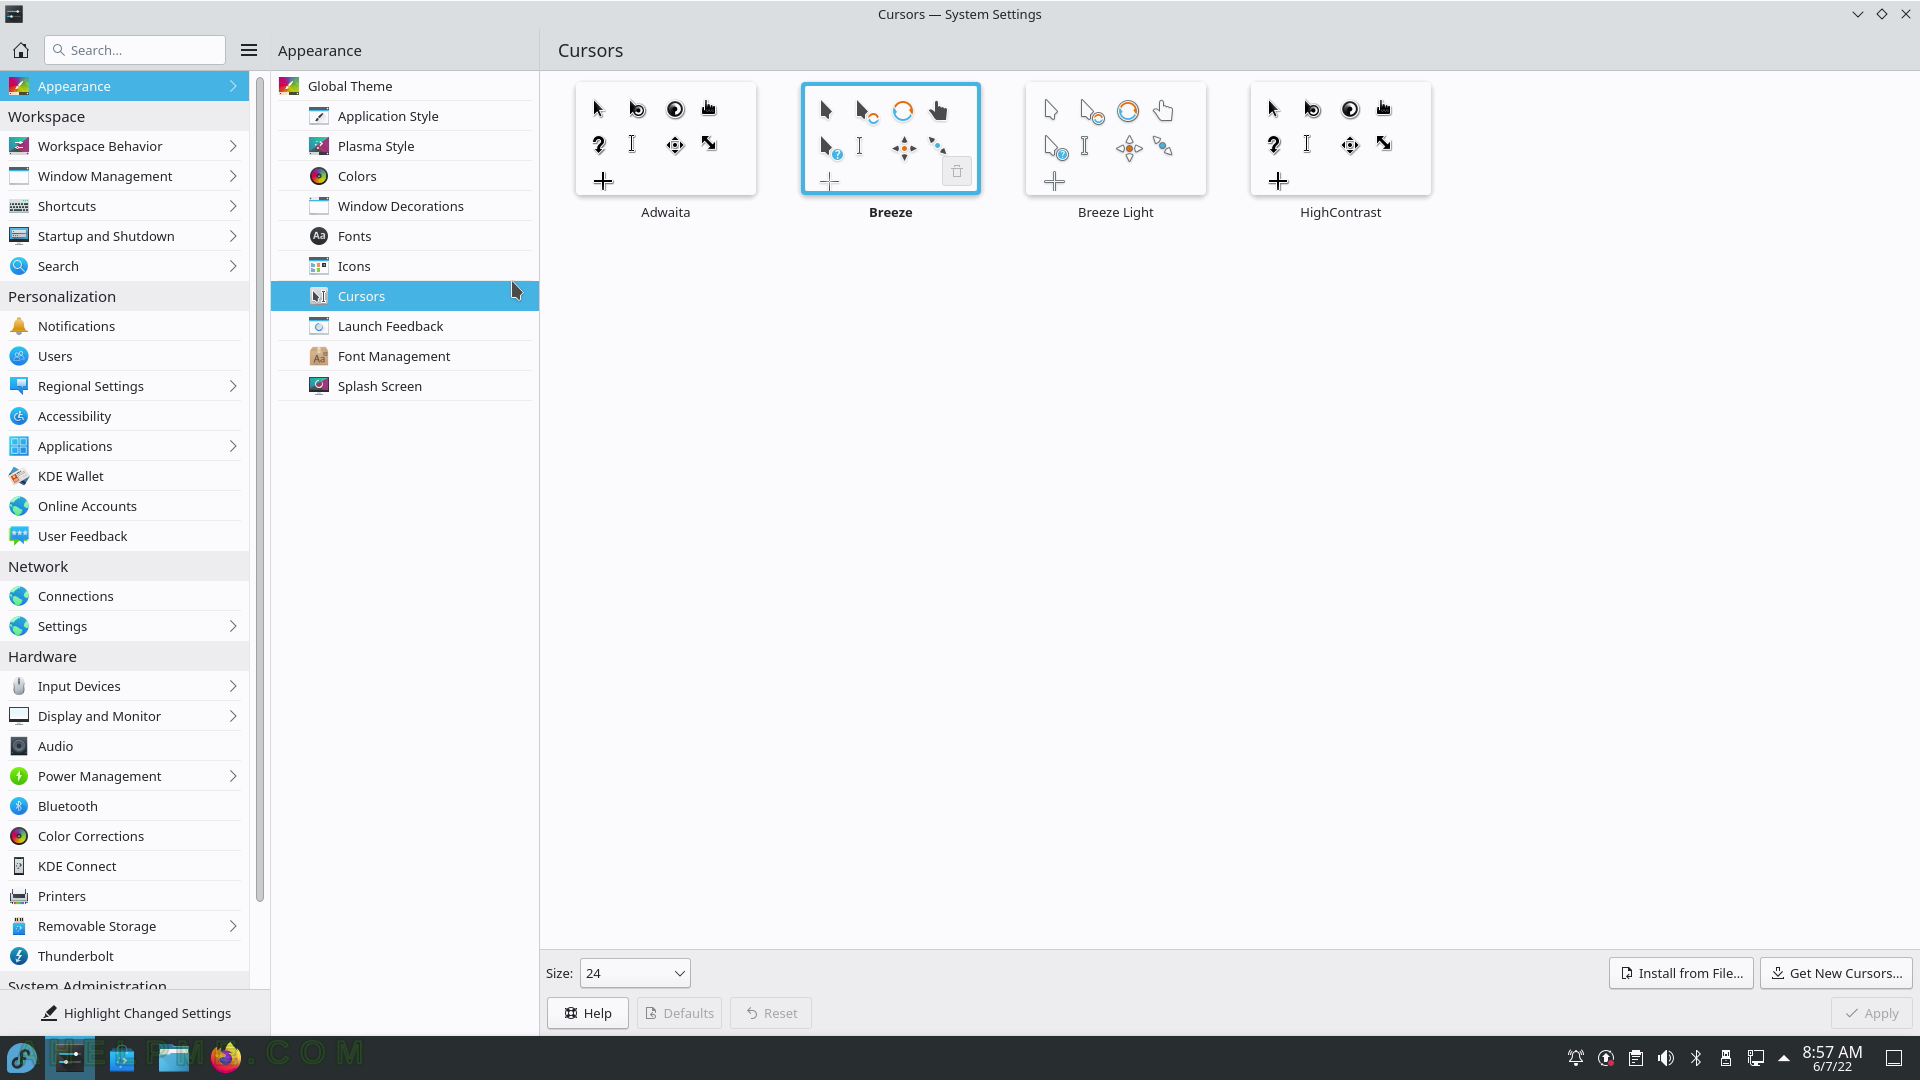Open the Fedora application launcher in taskbar
The width and height of the screenshot is (1920, 1080).
pyautogui.click(x=22, y=1057)
